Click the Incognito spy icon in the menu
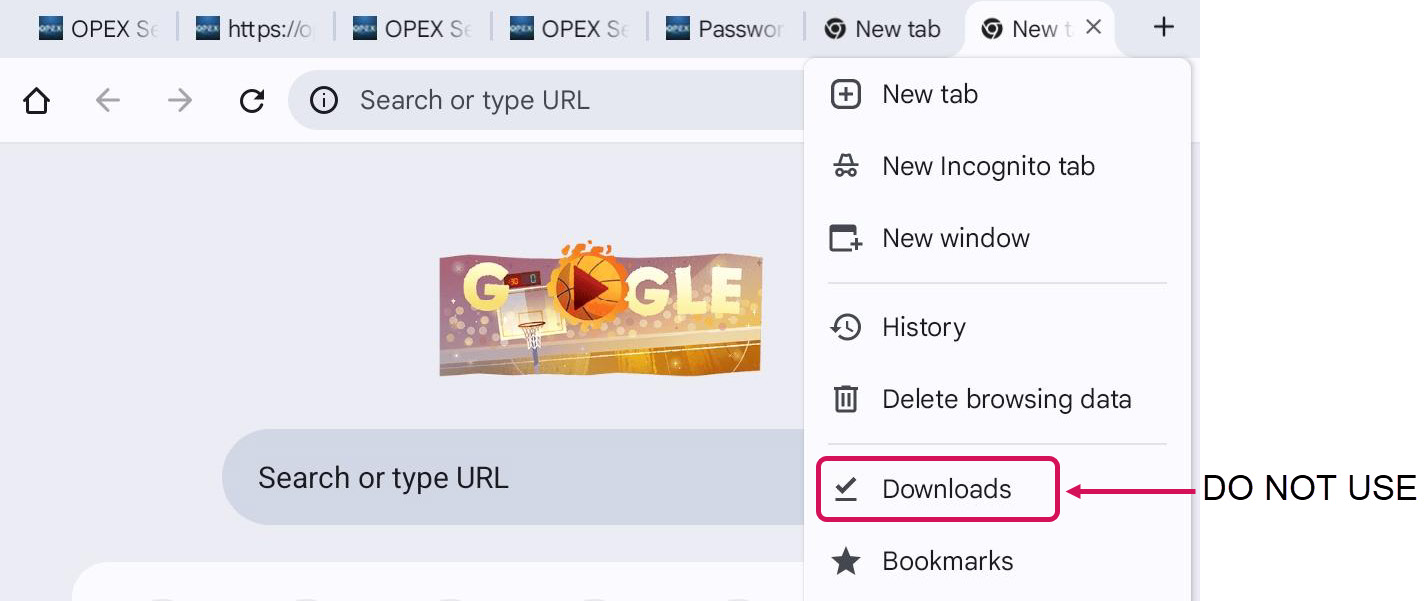Image resolution: width=1424 pixels, height=601 pixels. 846,167
